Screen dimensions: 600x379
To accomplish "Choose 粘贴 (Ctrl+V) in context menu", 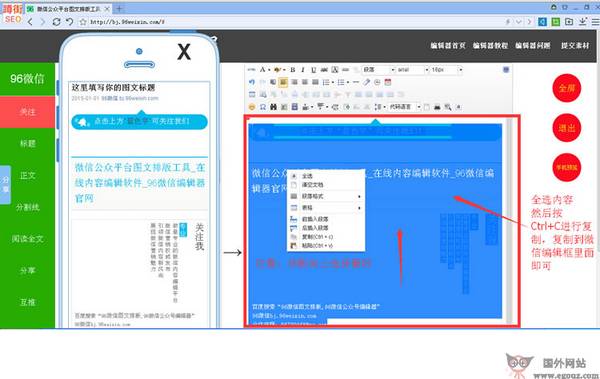I will pyautogui.click(x=326, y=246).
